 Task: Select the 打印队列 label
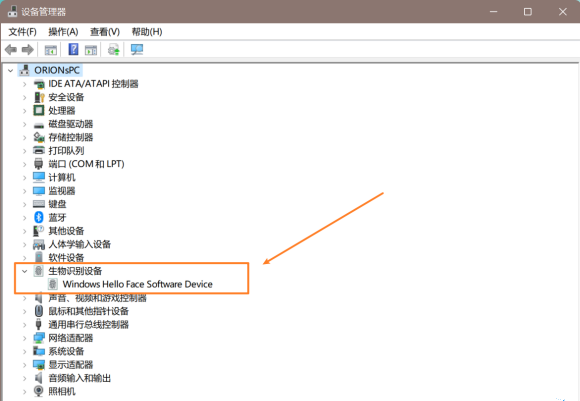click(66, 151)
